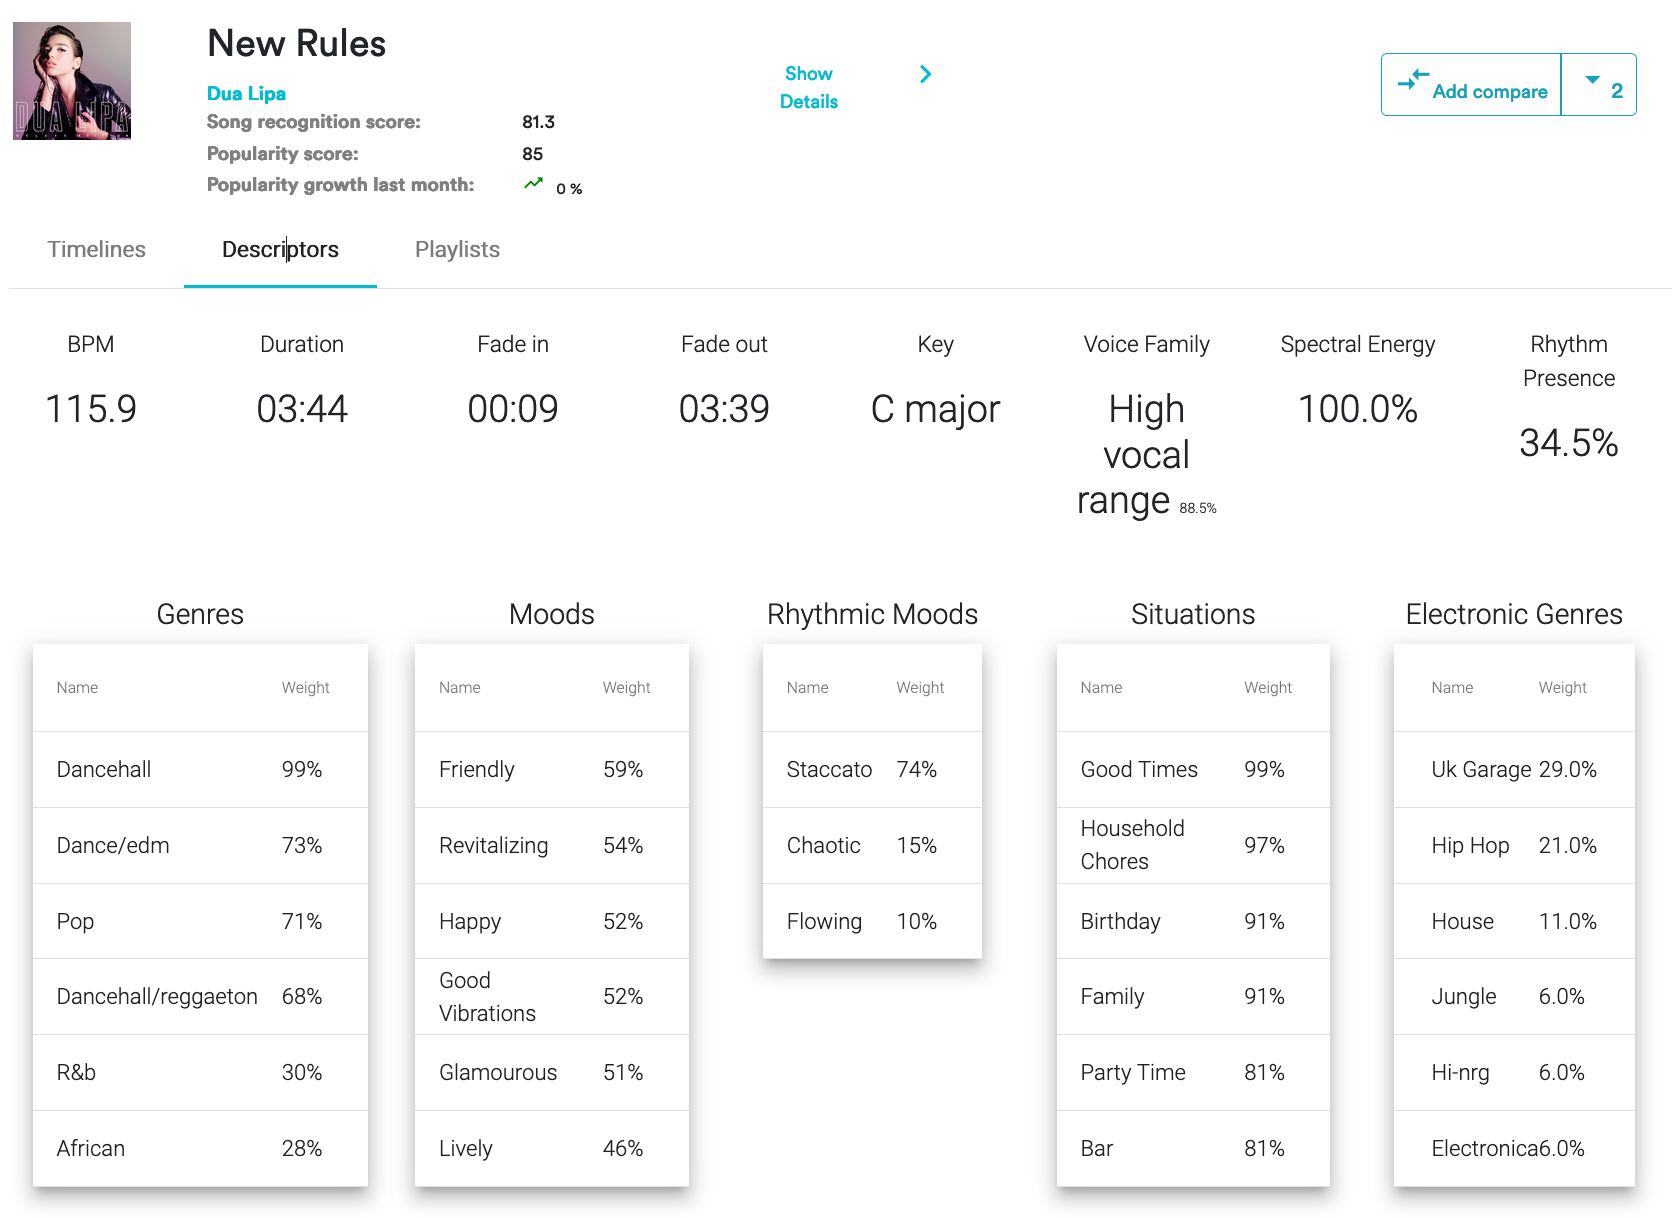Viewport: 1672px width, 1218px height.
Task: Open the Playlists tab
Action: tap(457, 250)
